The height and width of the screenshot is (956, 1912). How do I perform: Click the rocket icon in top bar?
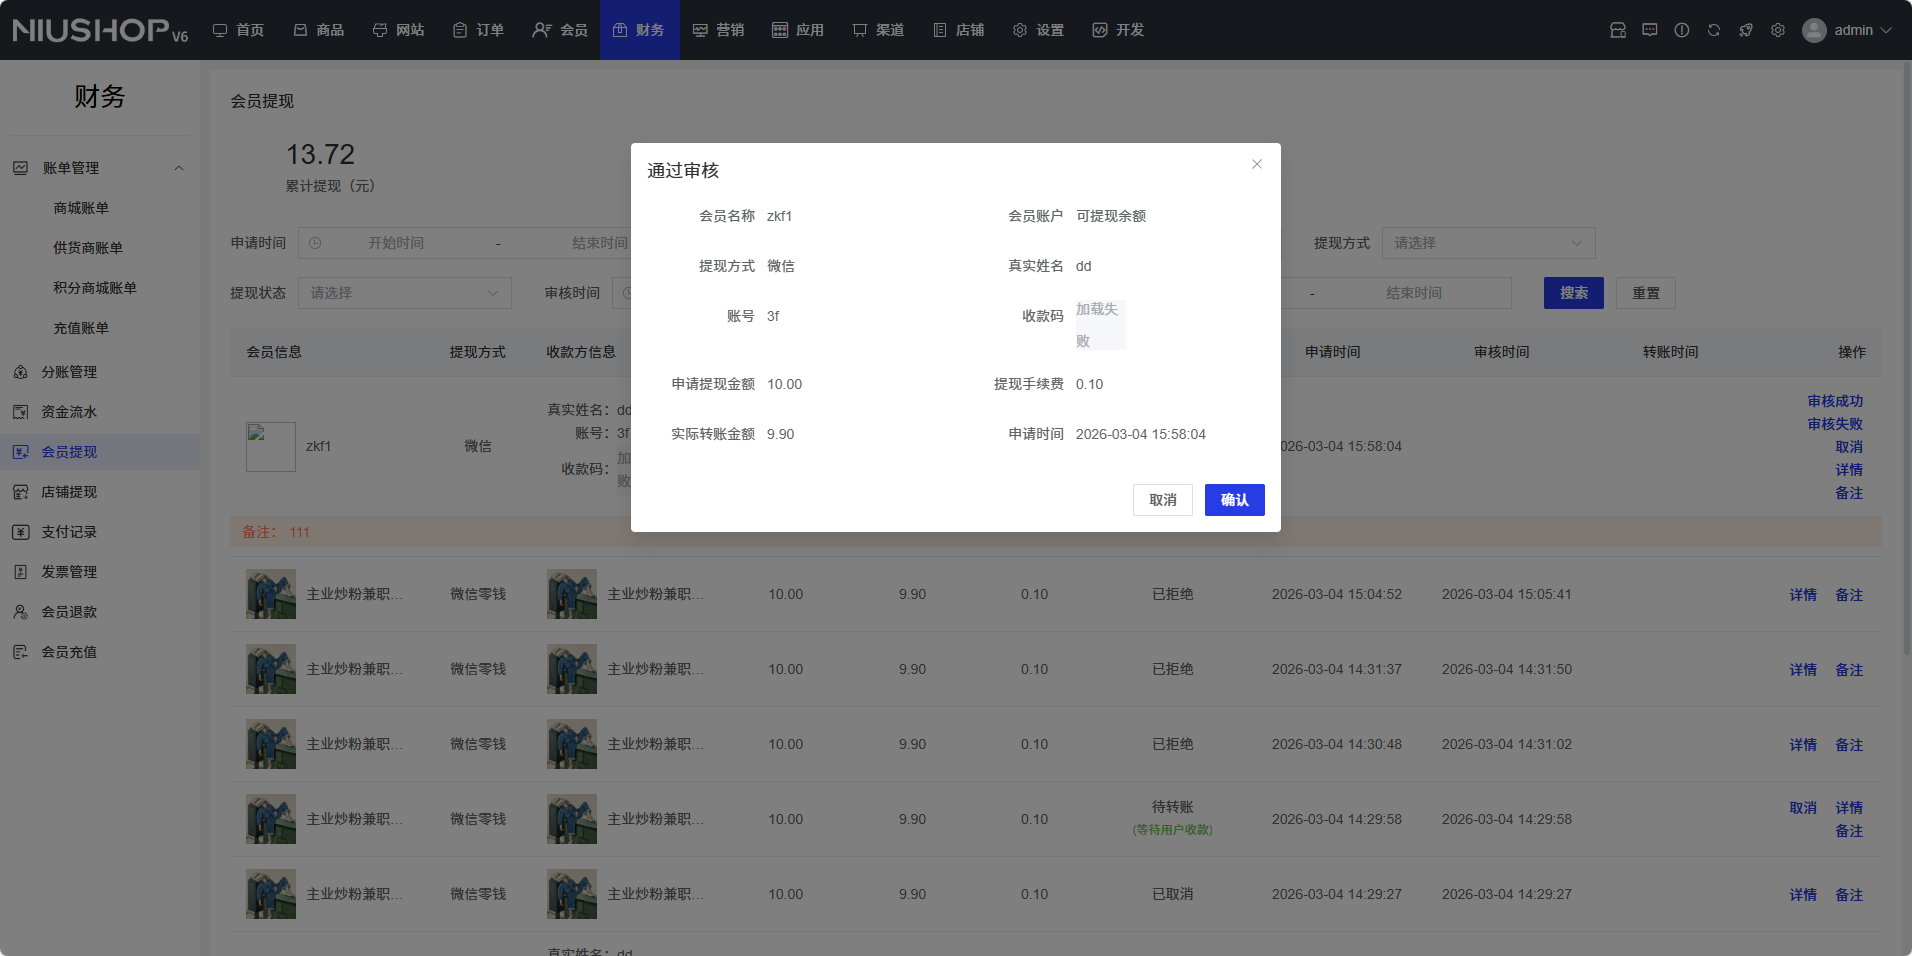point(1746,30)
